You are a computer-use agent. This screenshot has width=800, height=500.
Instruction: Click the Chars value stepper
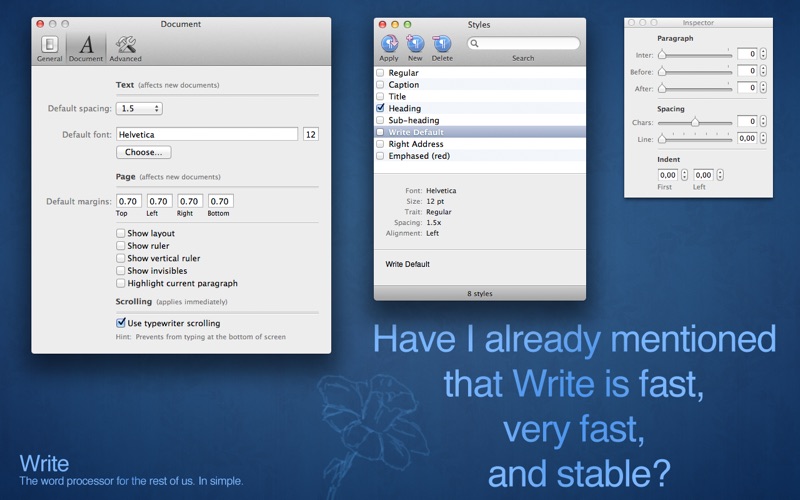pyautogui.click(x=763, y=121)
